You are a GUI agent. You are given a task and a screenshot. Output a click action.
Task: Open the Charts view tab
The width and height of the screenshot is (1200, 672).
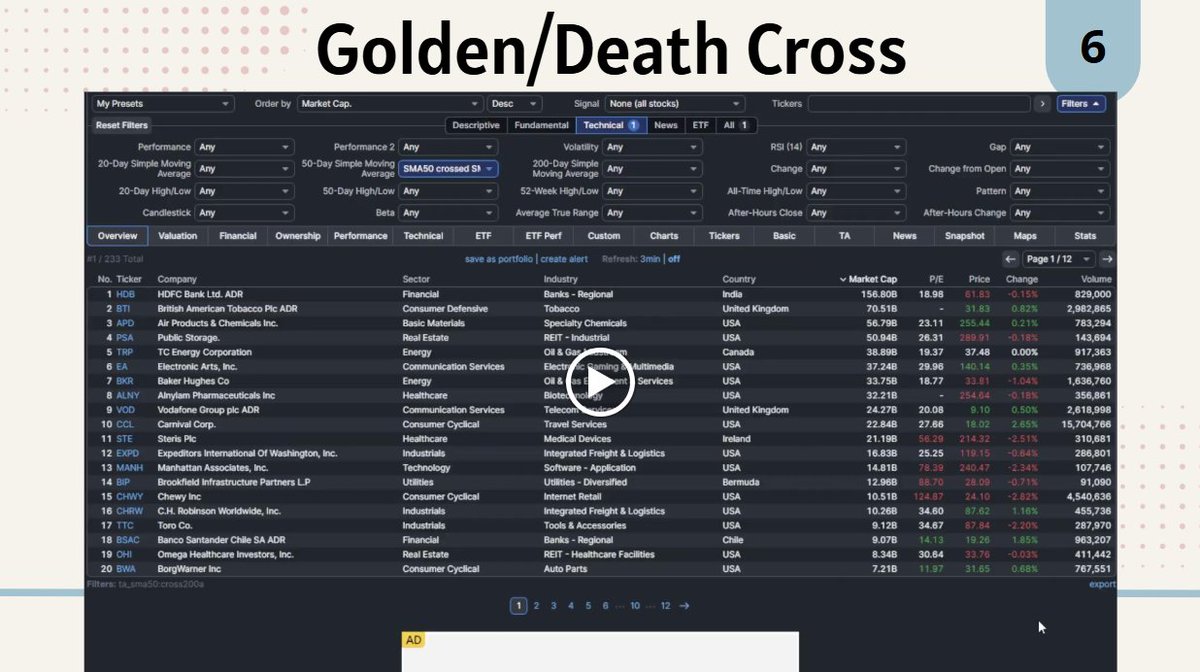tap(664, 236)
